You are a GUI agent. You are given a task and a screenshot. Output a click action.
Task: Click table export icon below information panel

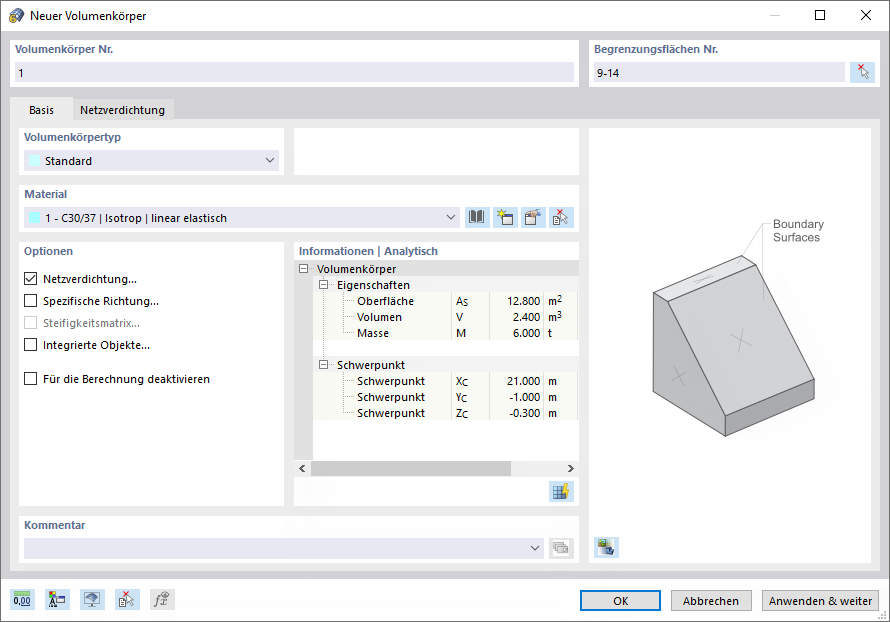(x=561, y=491)
